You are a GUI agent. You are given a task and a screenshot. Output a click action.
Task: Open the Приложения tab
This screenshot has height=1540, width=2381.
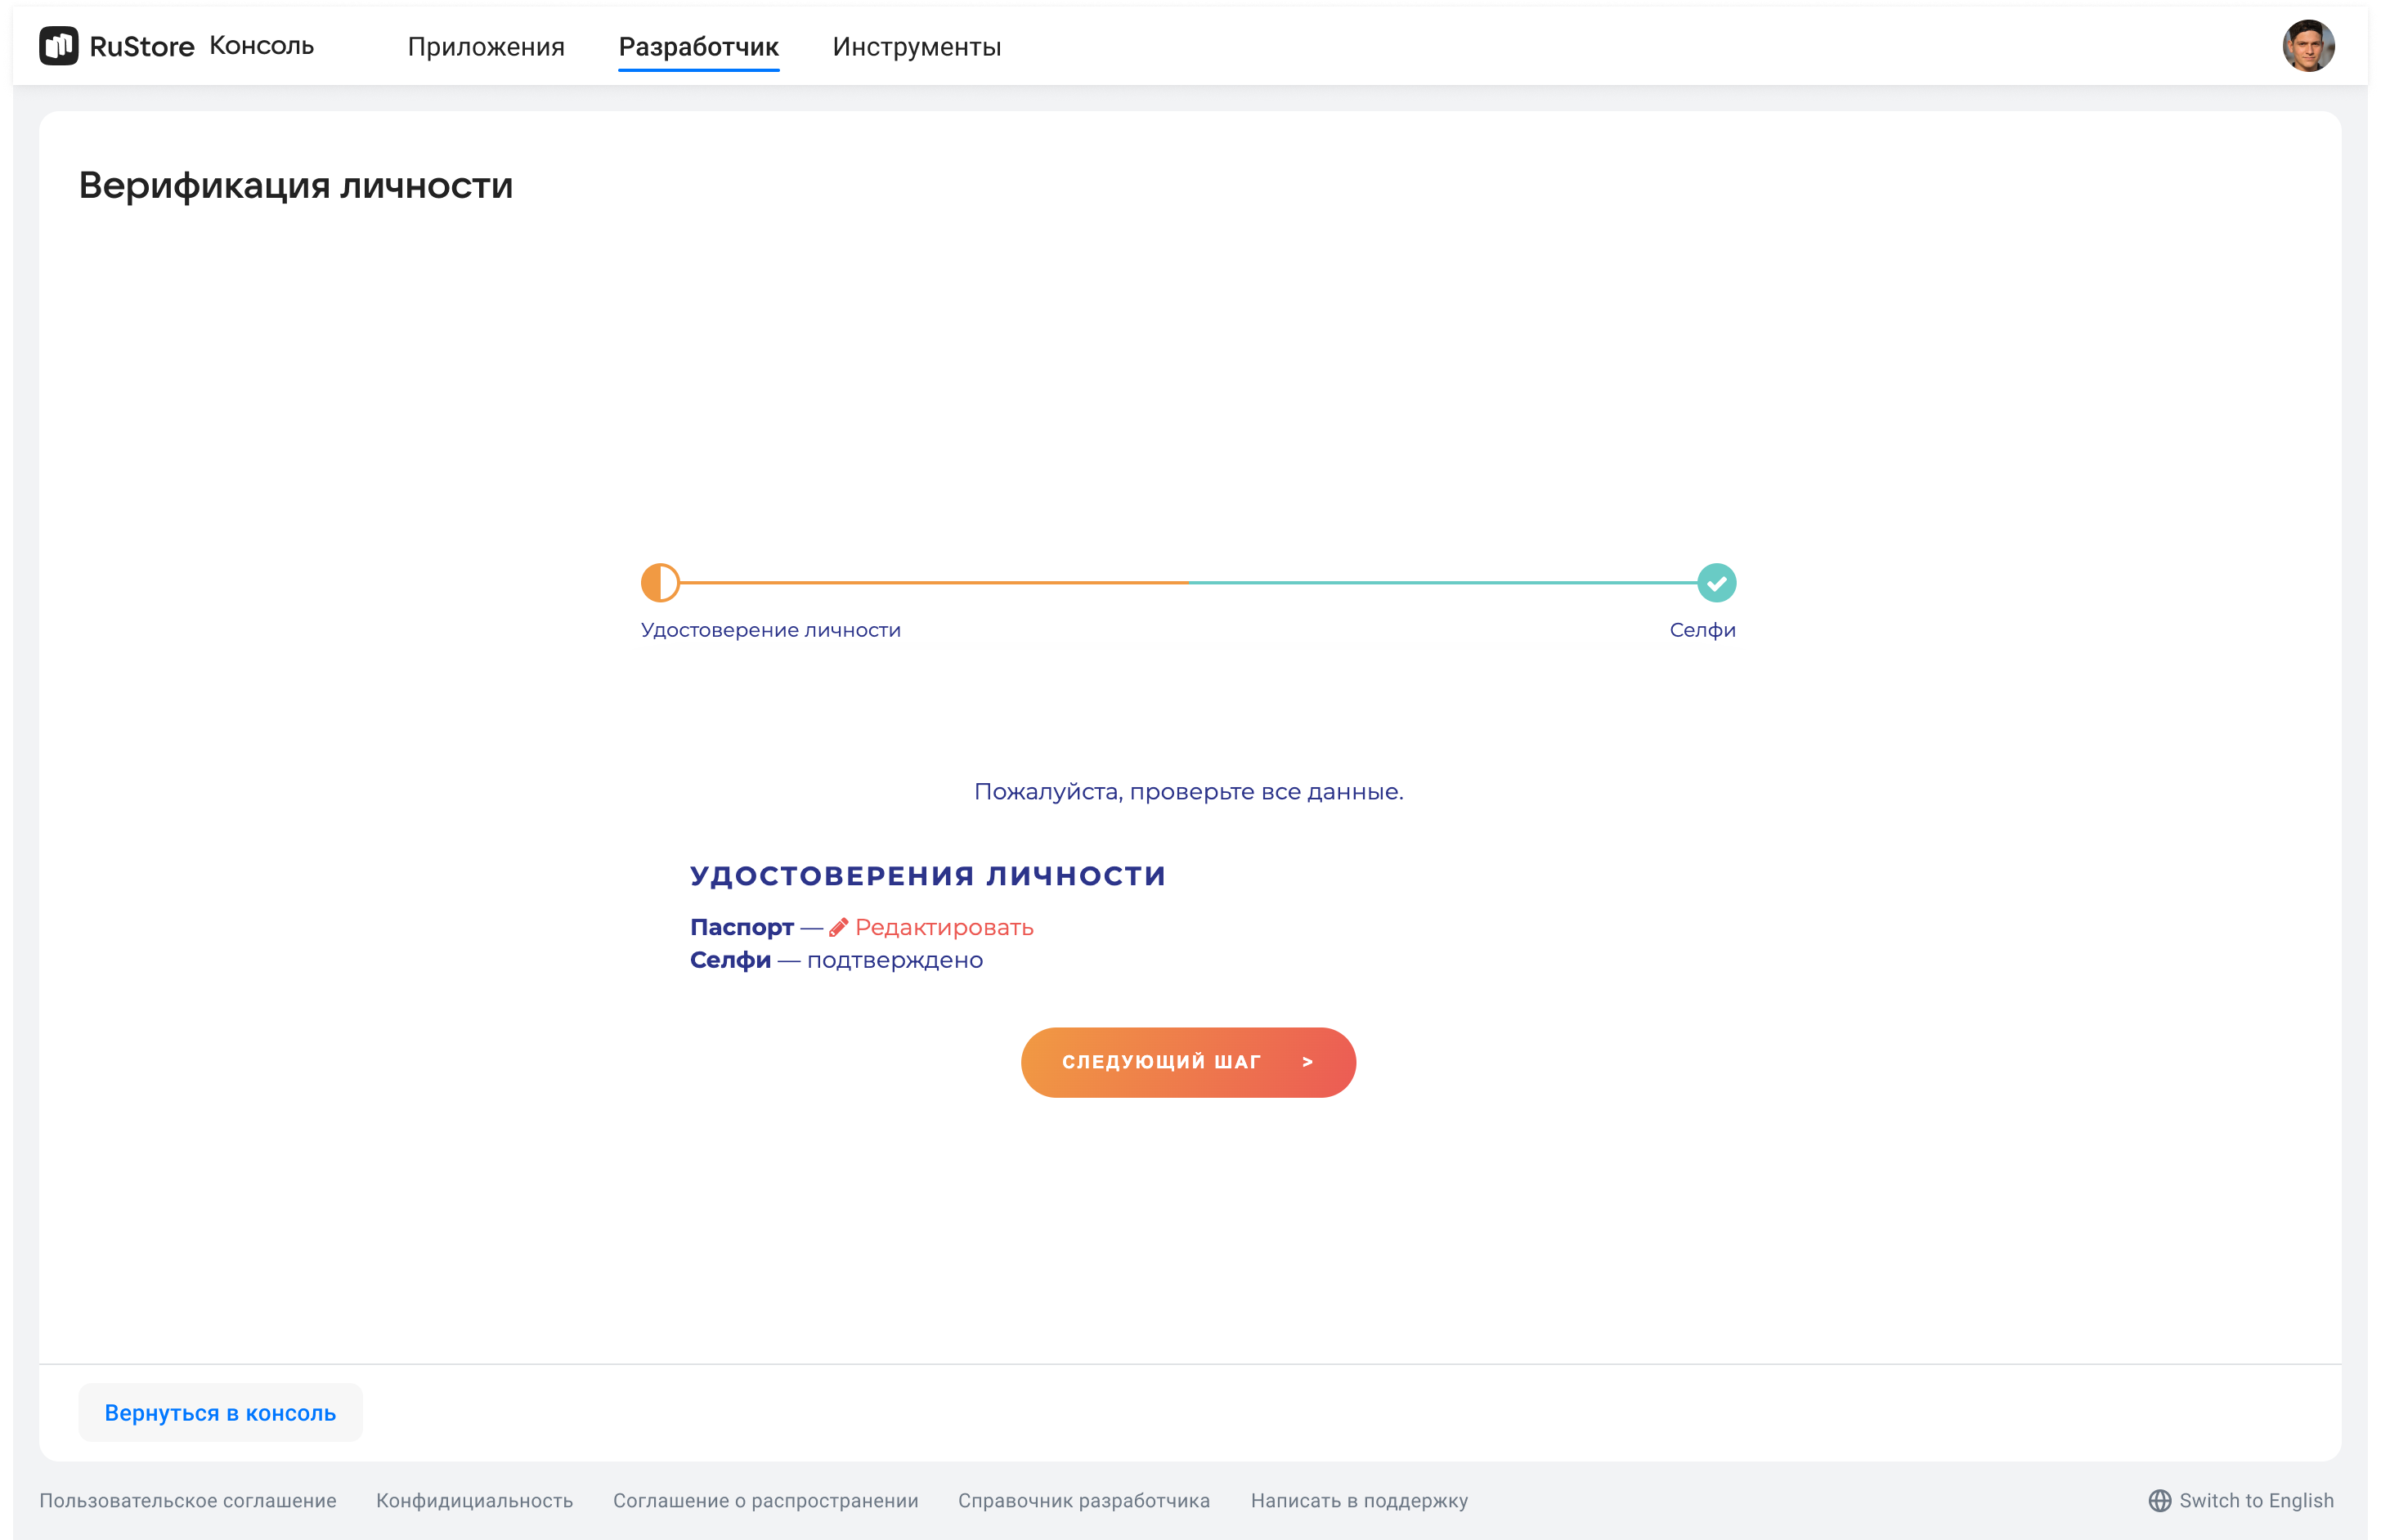pyautogui.click(x=486, y=47)
